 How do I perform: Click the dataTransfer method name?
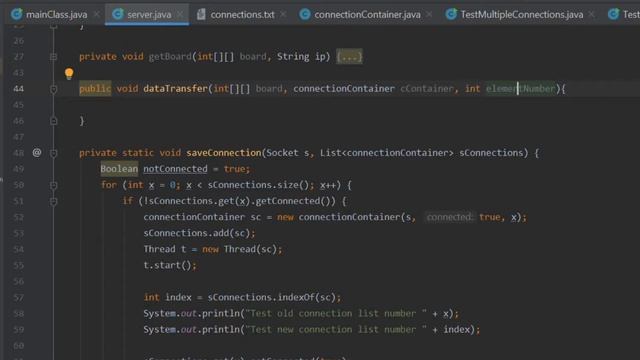(176, 89)
